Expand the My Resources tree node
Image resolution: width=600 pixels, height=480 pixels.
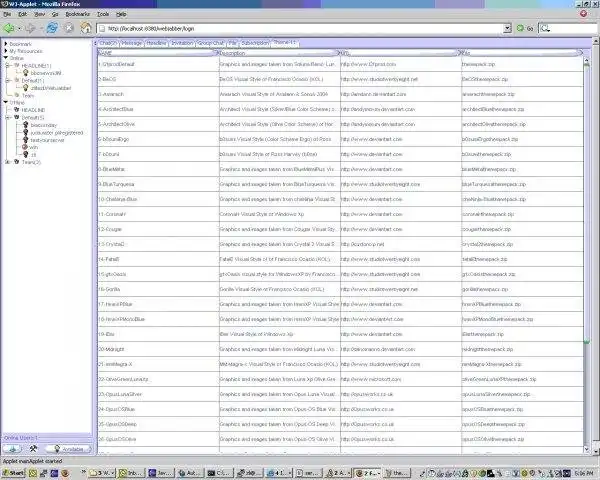click(6, 51)
